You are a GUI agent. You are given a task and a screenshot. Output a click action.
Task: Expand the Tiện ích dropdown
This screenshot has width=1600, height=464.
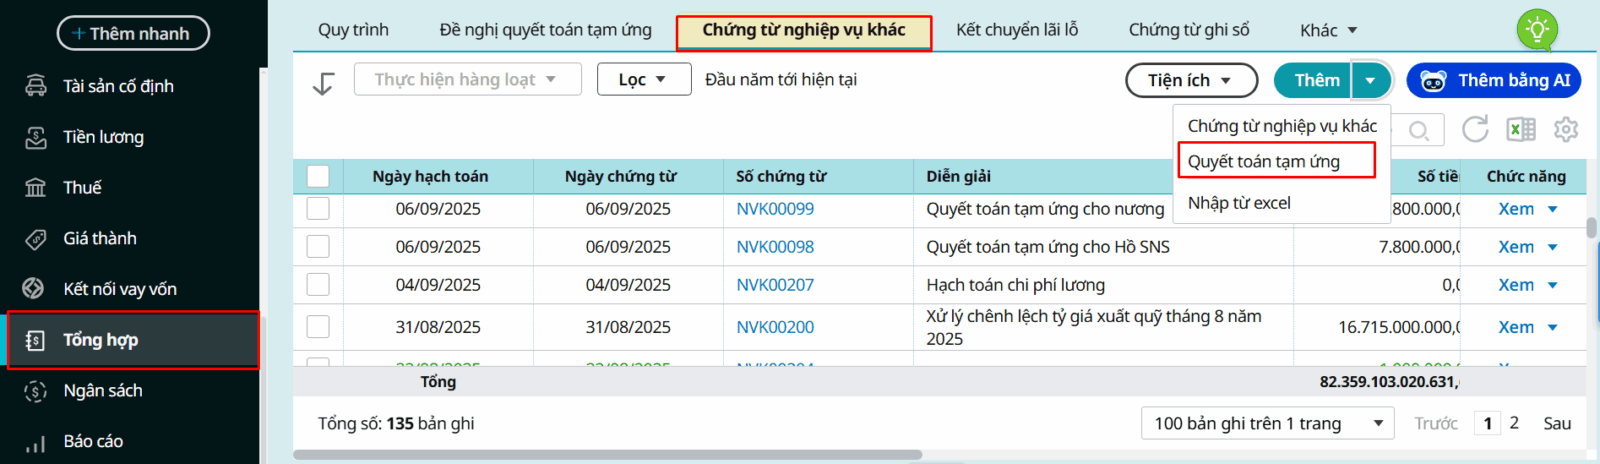click(x=1191, y=80)
